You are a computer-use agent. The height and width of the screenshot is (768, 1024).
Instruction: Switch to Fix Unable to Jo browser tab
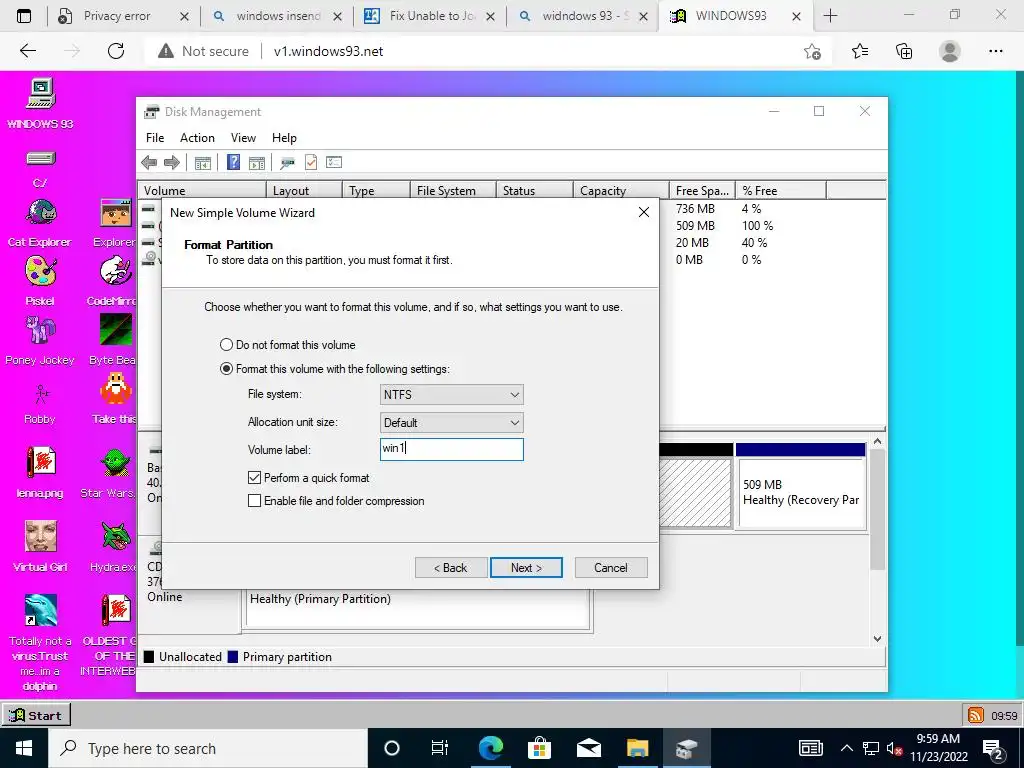430,16
